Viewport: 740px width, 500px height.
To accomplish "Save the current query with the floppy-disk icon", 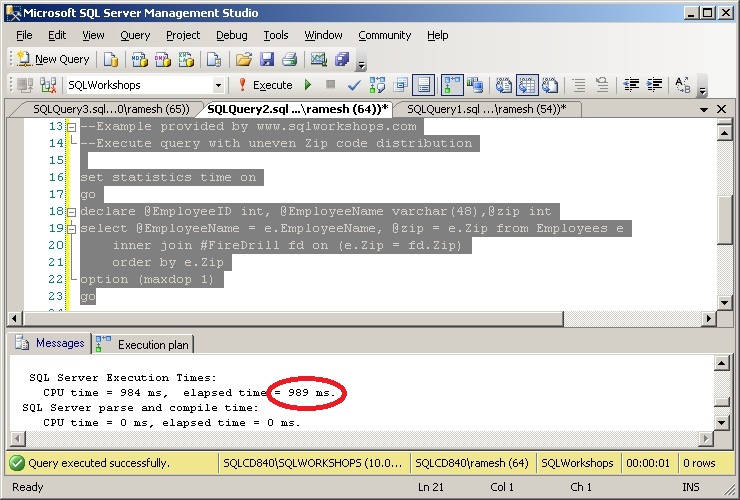I will pyautogui.click(x=267, y=59).
